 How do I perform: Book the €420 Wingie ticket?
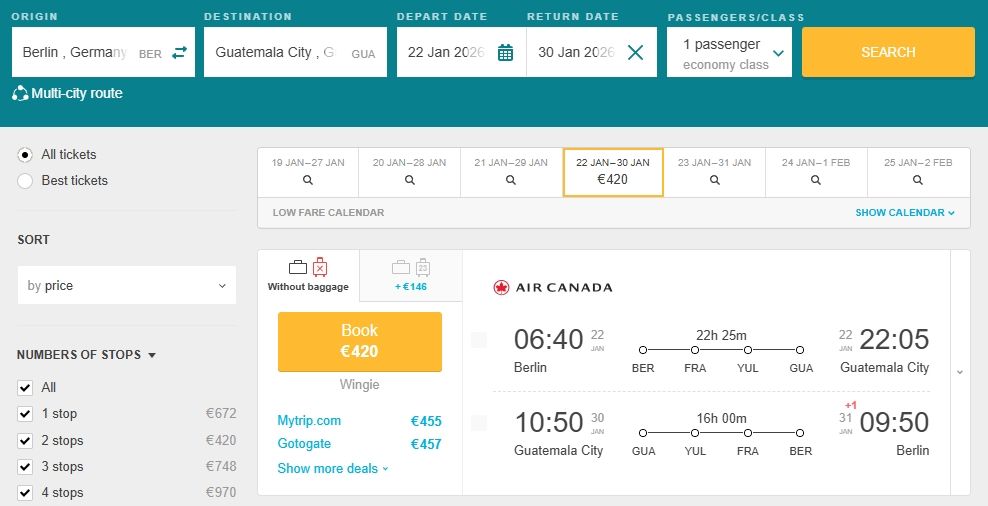pyautogui.click(x=359, y=341)
